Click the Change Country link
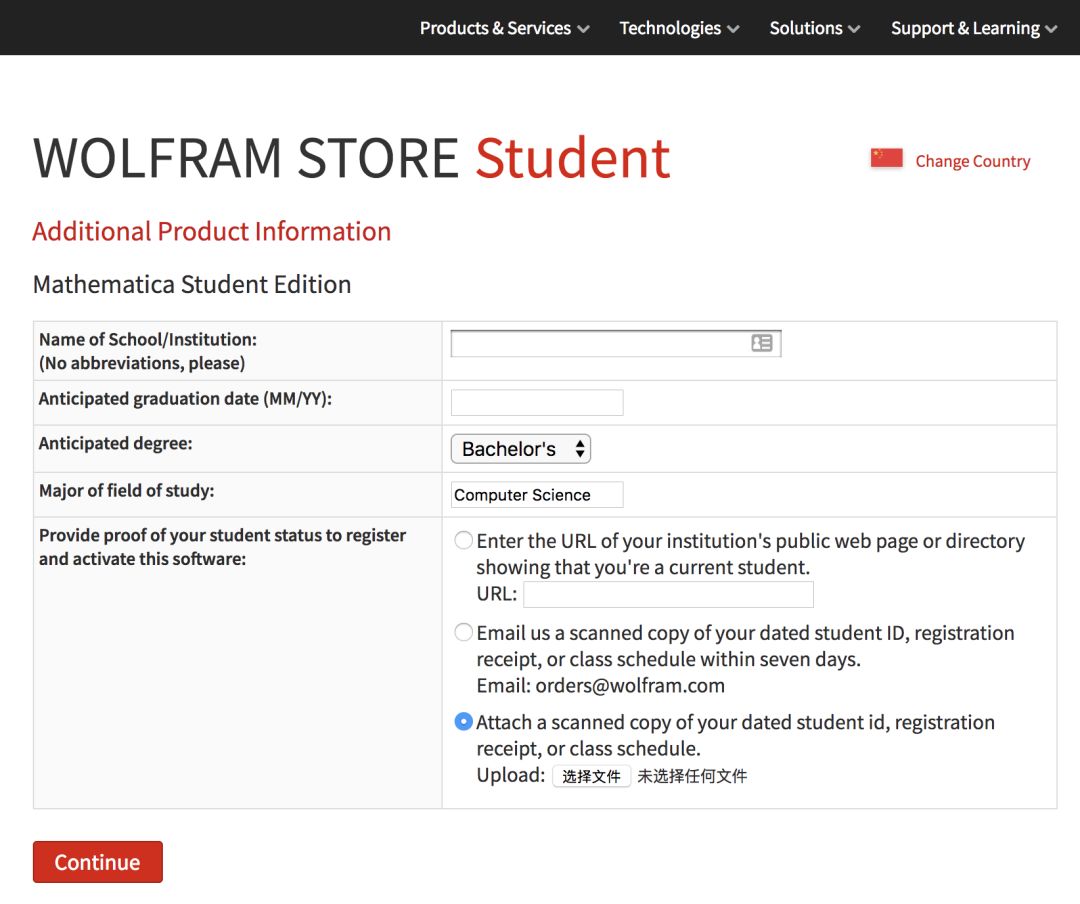Screen dimensions: 1080x904 [972, 161]
